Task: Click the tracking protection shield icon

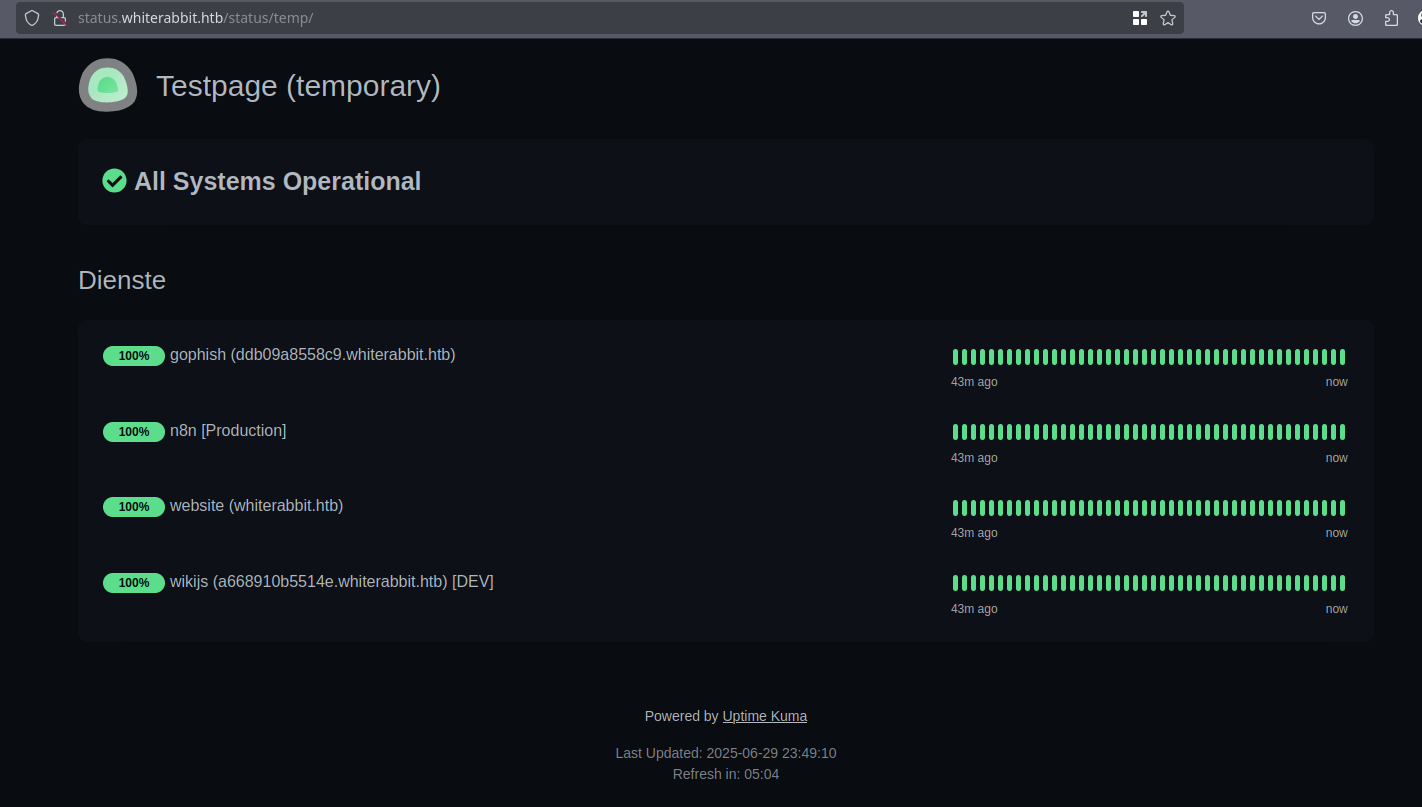Action: click(32, 18)
